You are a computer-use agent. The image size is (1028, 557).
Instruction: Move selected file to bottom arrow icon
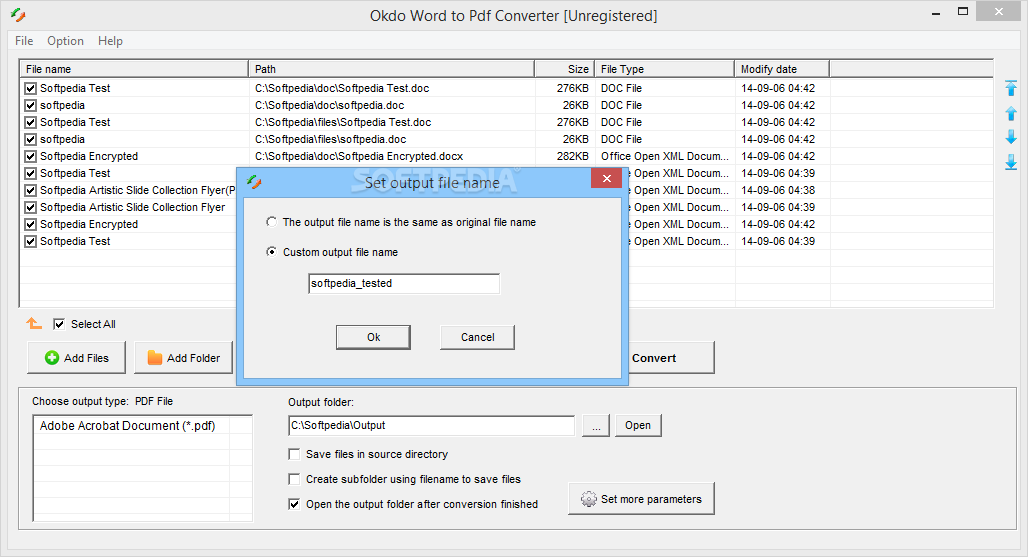[1011, 163]
